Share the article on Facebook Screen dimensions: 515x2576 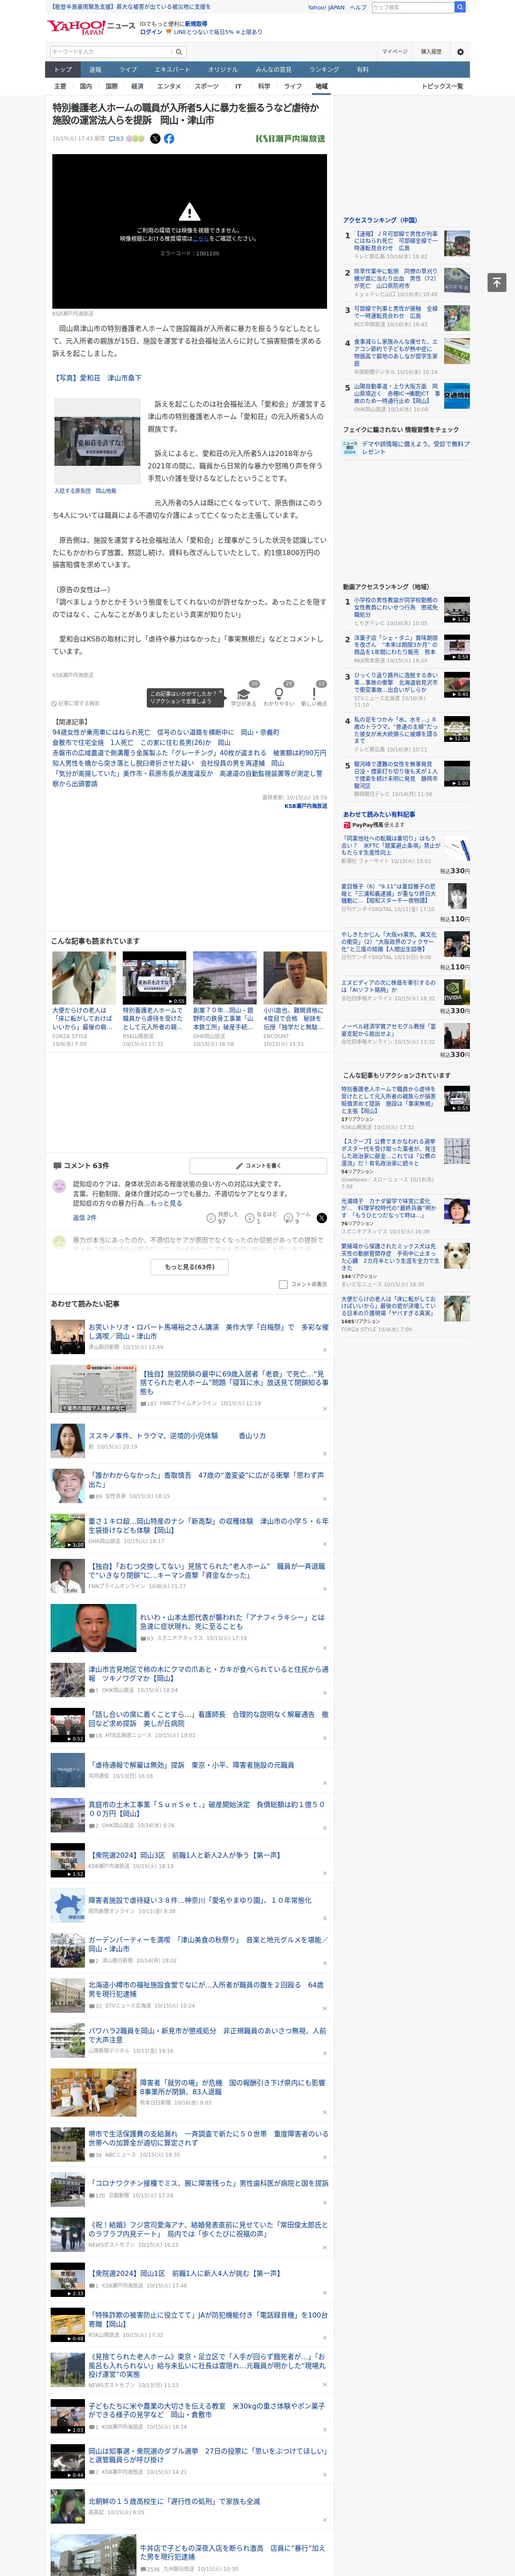(x=169, y=139)
